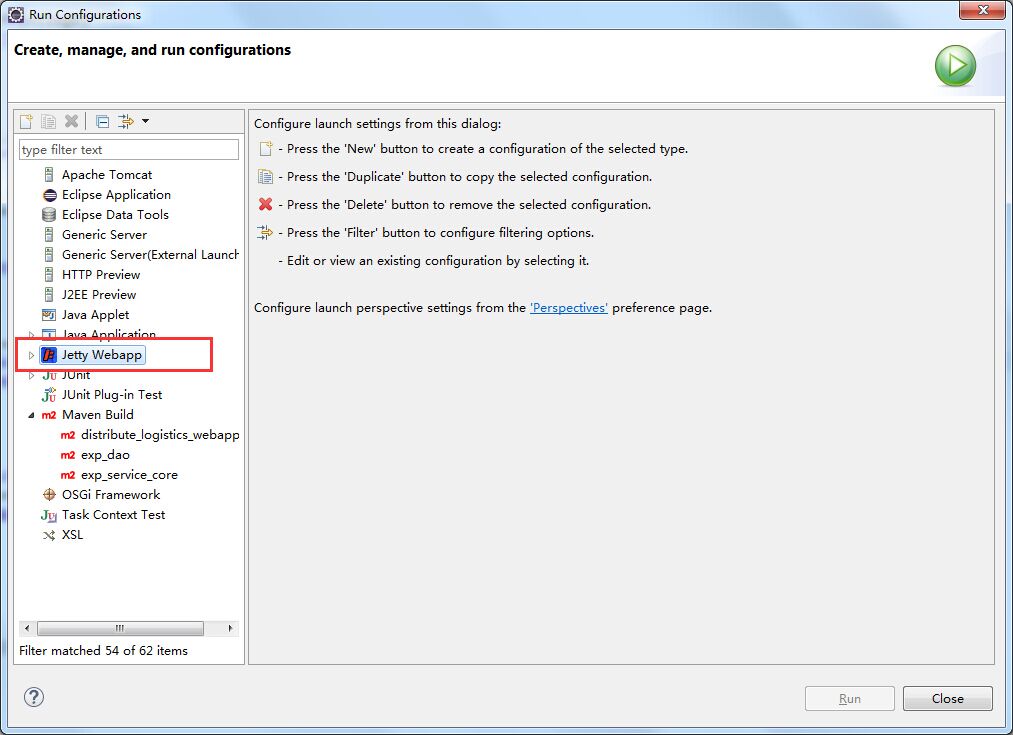Click the JUnit Ju icon
Image resolution: width=1013 pixels, height=735 pixels.
(x=49, y=375)
